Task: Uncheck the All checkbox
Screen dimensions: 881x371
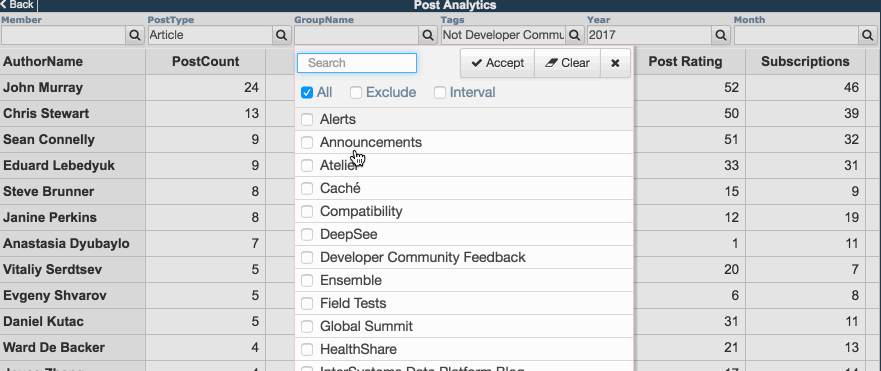Action: point(307,93)
